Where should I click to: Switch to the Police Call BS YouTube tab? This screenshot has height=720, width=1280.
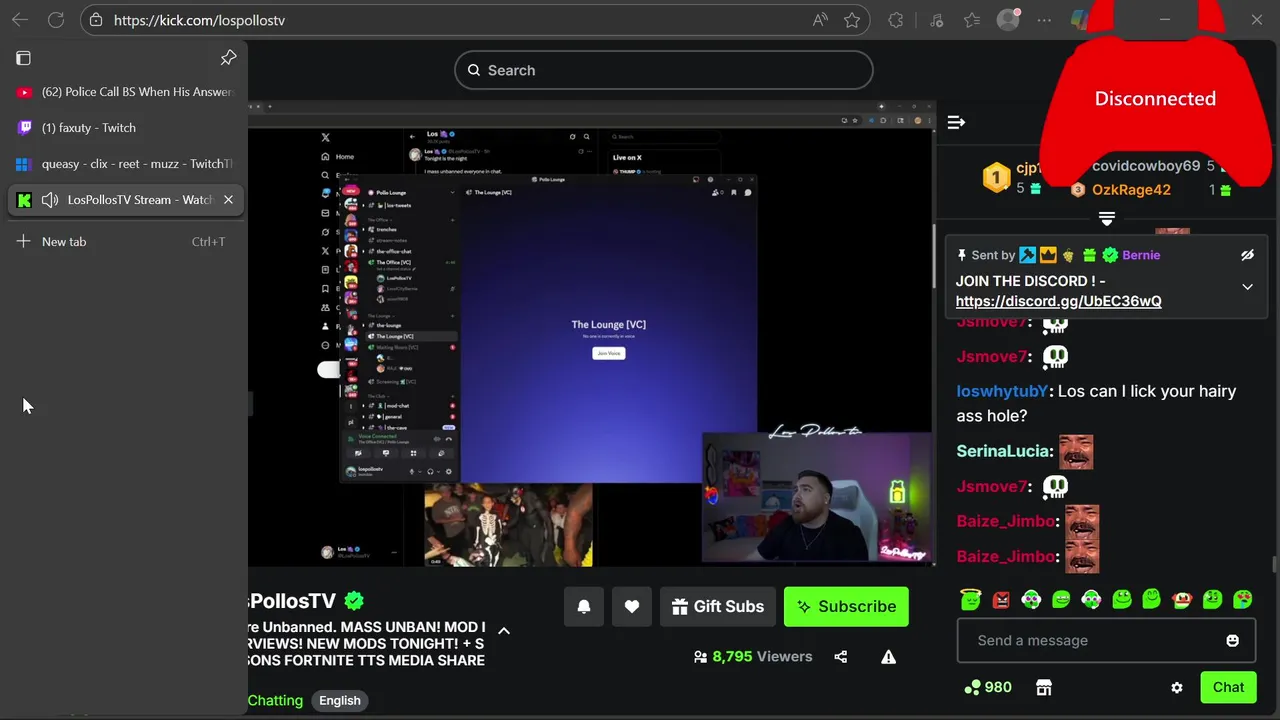click(124, 92)
